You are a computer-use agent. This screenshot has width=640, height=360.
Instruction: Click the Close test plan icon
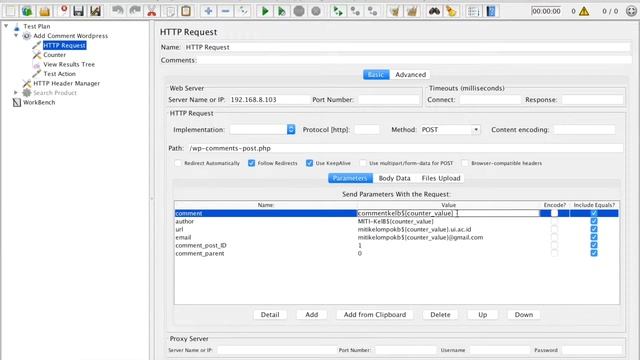click(x=63, y=11)
